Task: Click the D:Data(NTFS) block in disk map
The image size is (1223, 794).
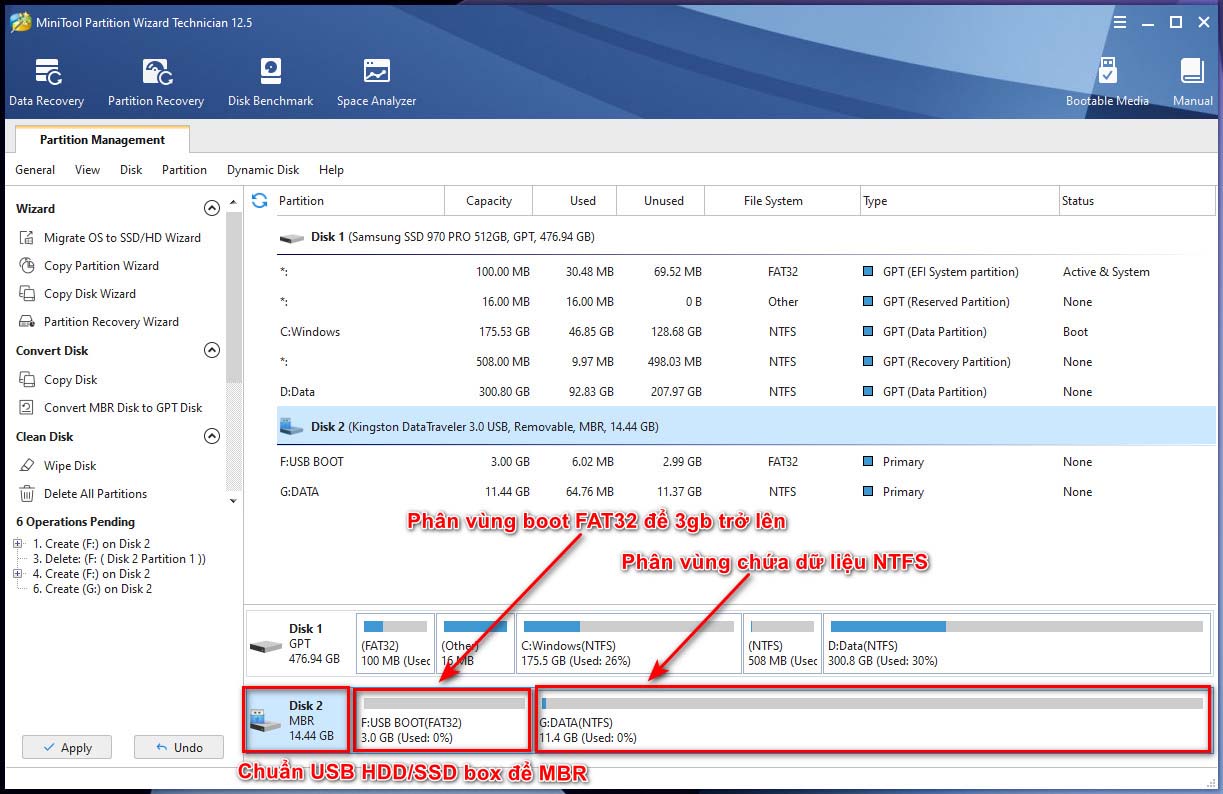Action: (1015, 644)
